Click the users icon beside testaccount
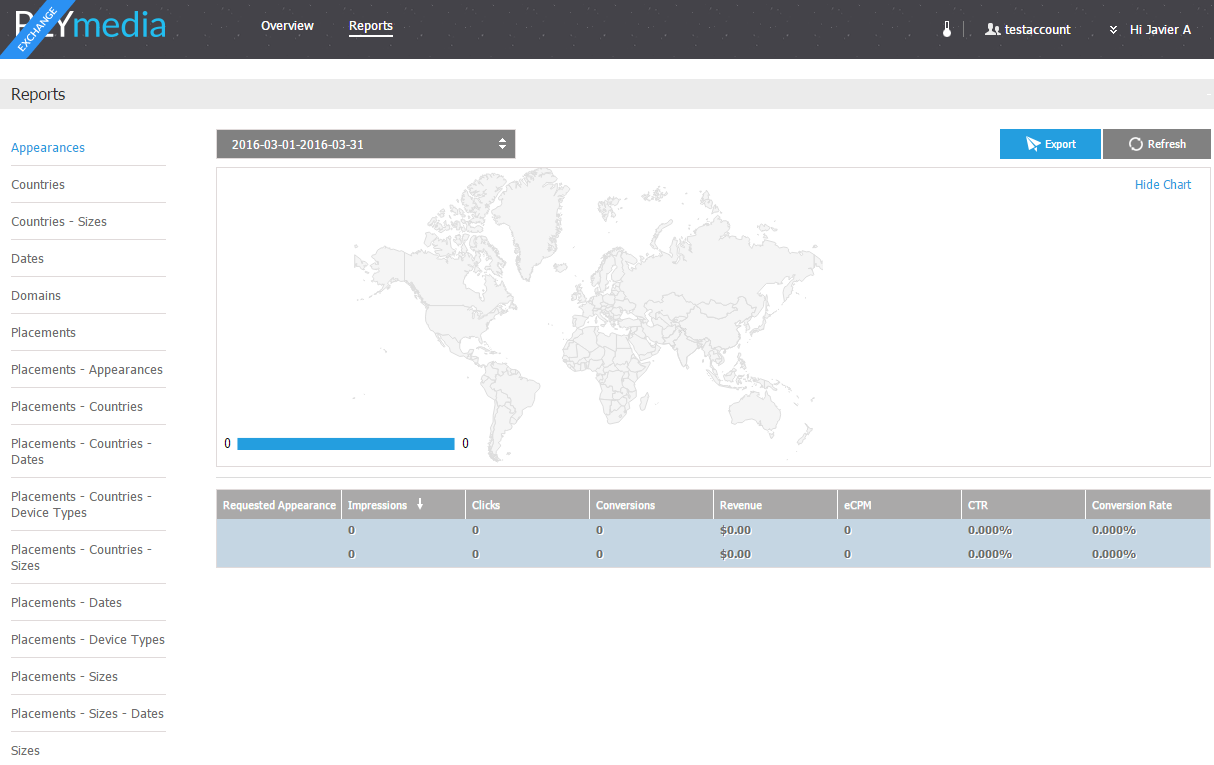The height and width of the screenshot is (765, 1214). click(992, 30)
